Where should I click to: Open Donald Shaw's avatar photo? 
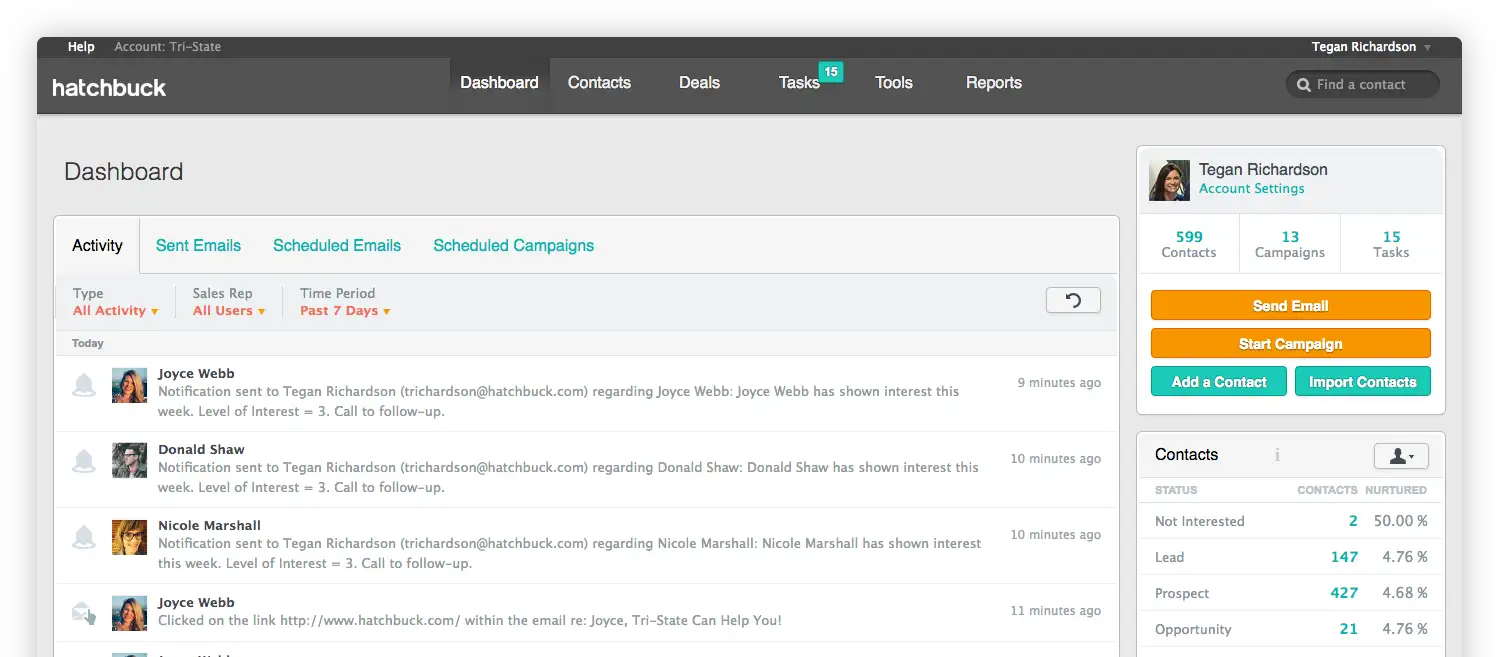click(130, 461)
